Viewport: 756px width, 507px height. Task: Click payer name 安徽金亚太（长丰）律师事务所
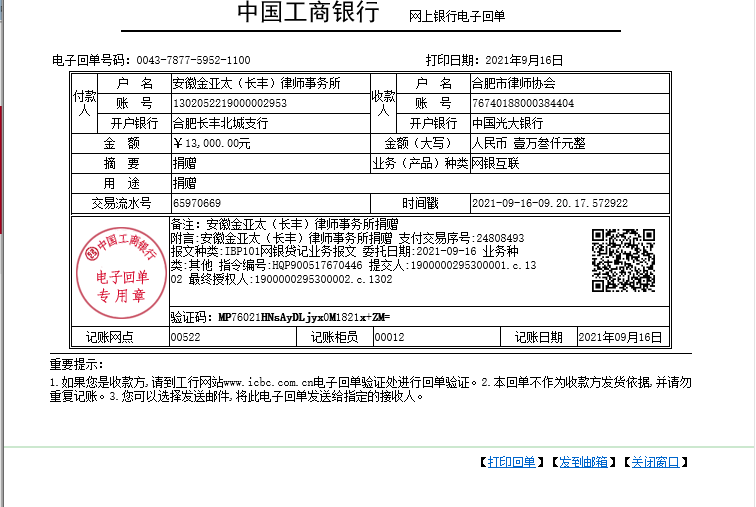pyautogui.click(x=256, y=83)
